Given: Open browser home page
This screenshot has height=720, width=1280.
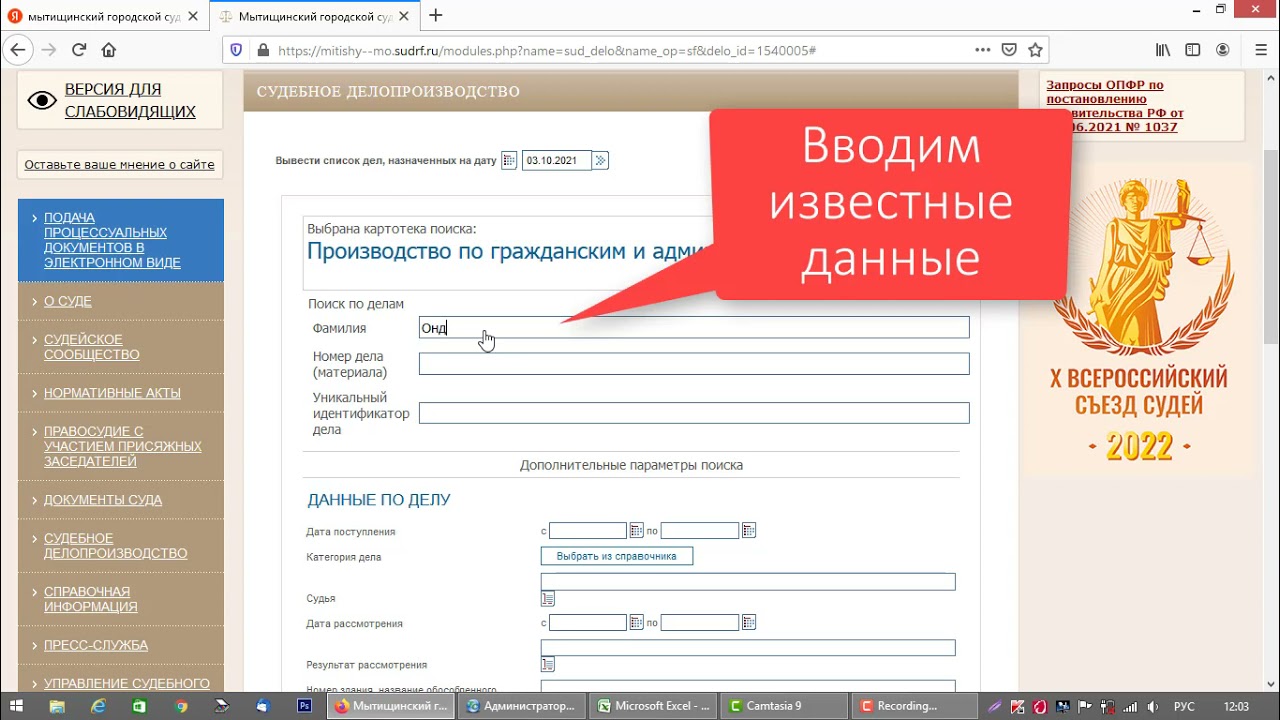Looking at the screenshot, I should (x=109, y=50).
